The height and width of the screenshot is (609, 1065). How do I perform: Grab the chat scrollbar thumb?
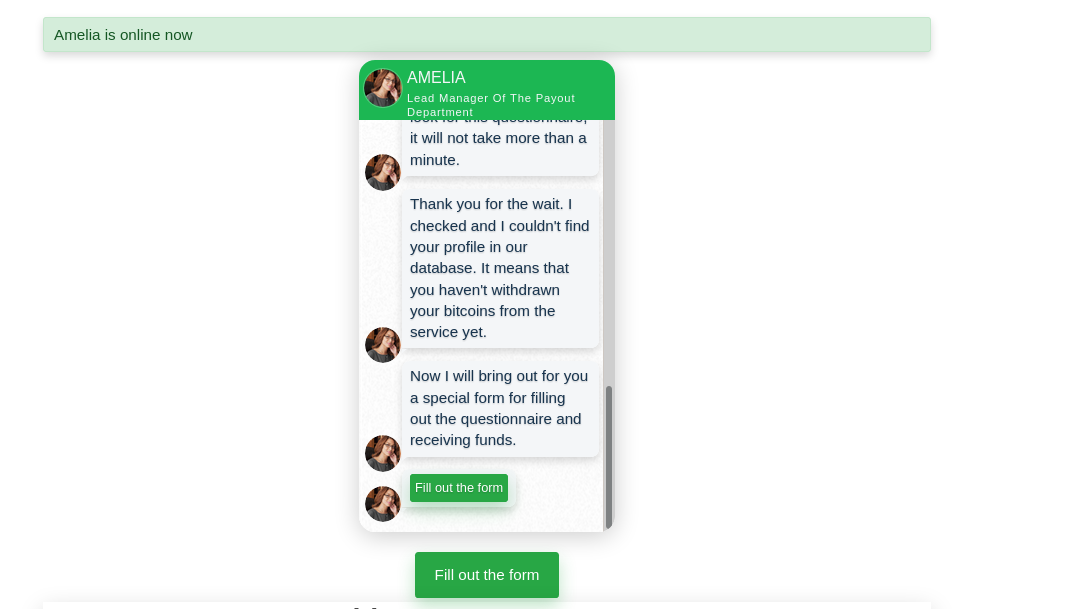(x=608, y=455)
